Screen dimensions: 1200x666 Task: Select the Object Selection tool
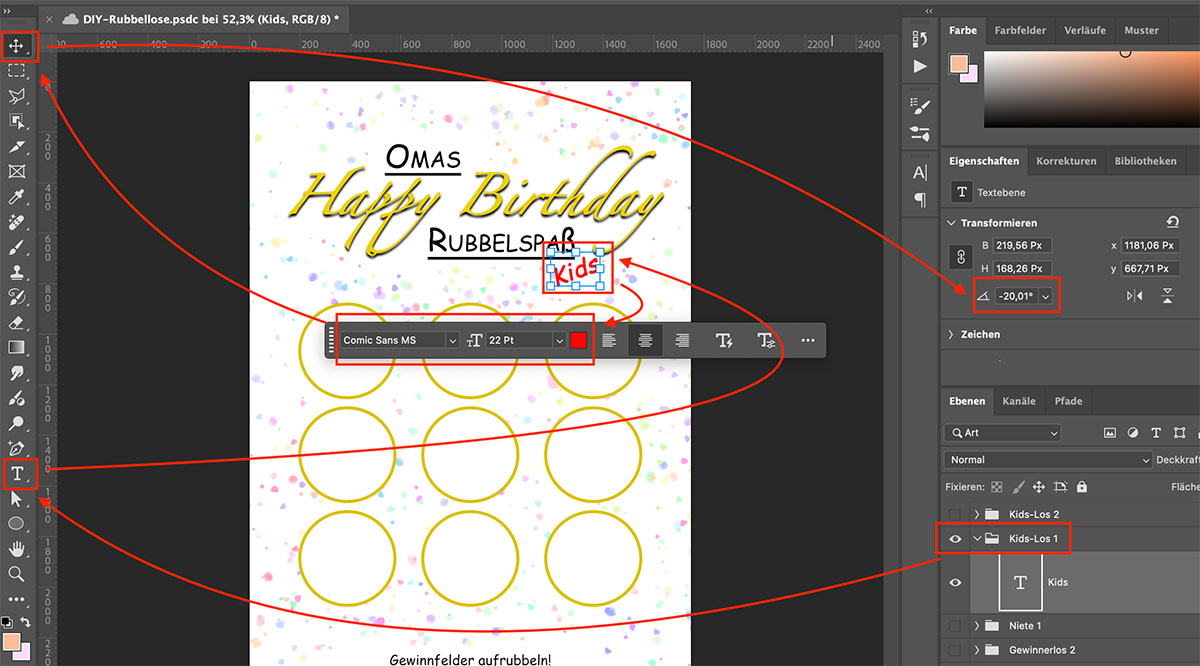coord(17,122)
